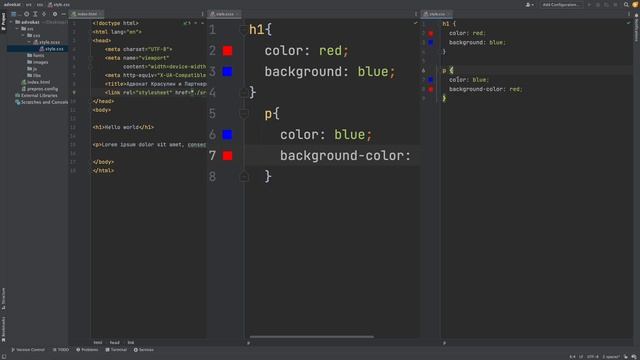
Task: Click red swatch beside background-color: red in right editor
Action: tap(431, 89)
